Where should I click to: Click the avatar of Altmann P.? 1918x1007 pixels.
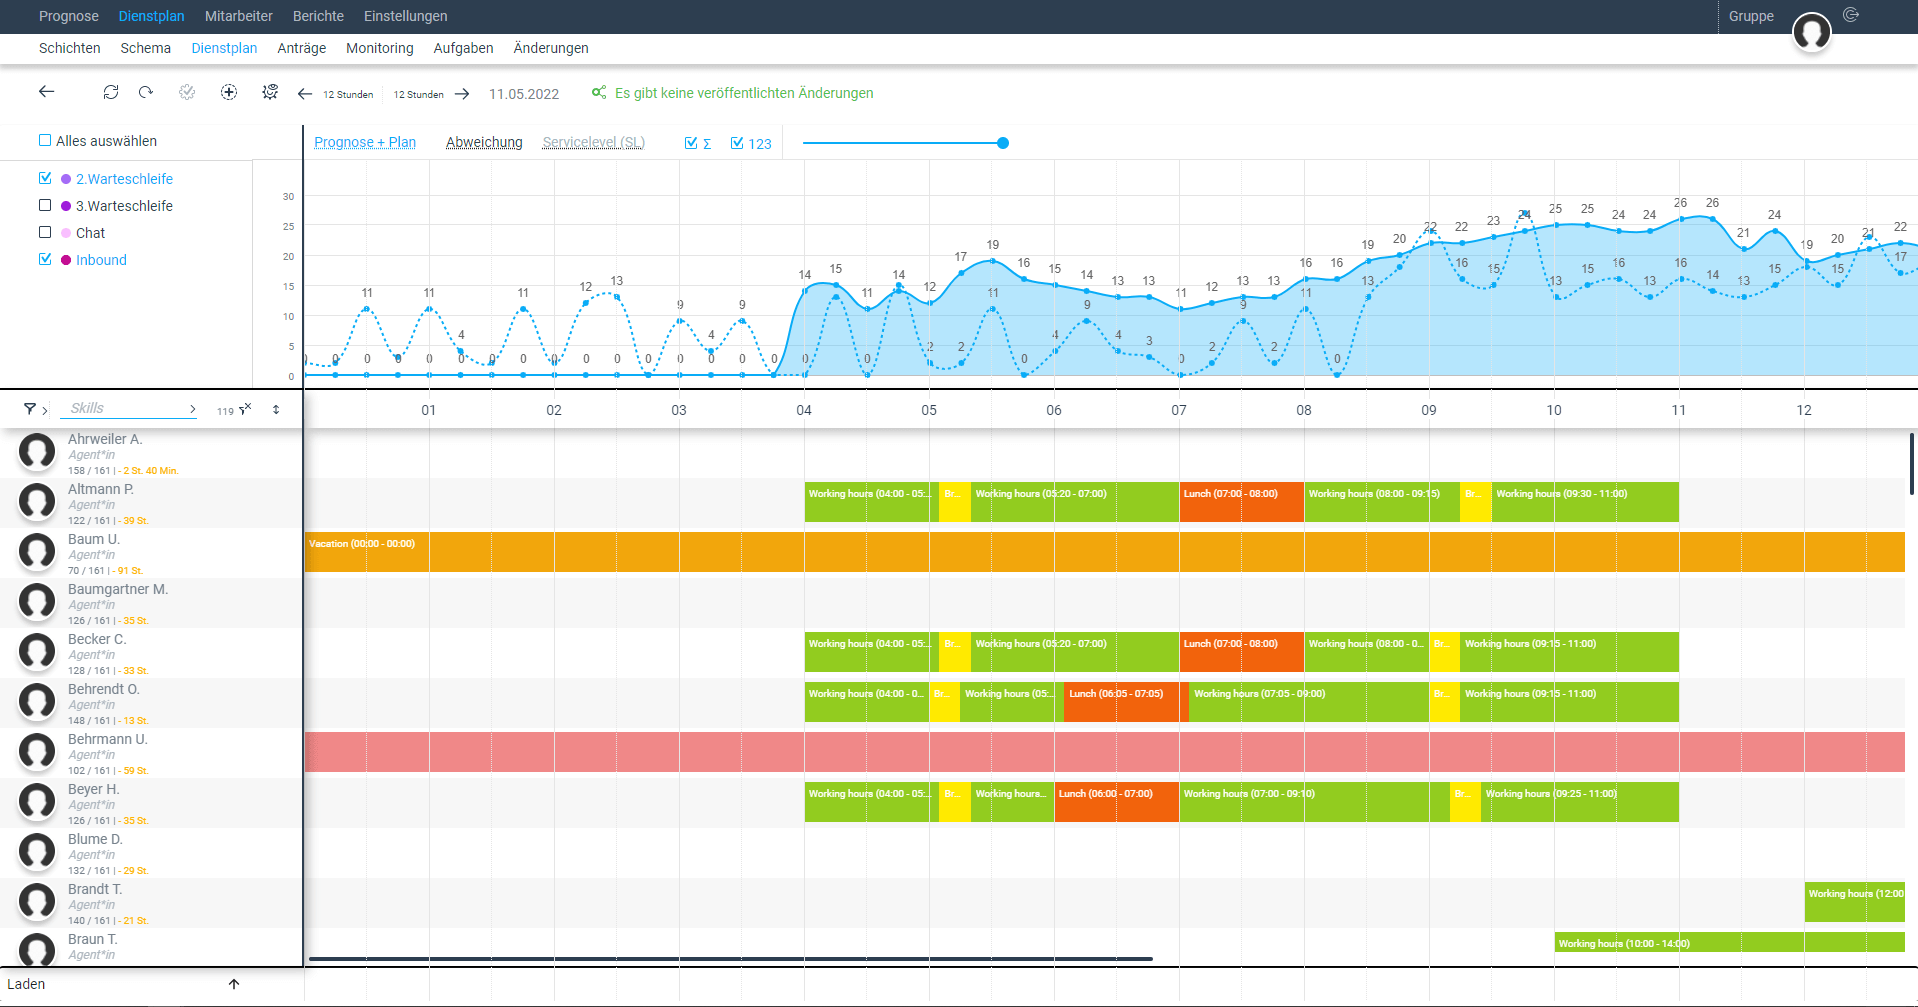(37, 502)
